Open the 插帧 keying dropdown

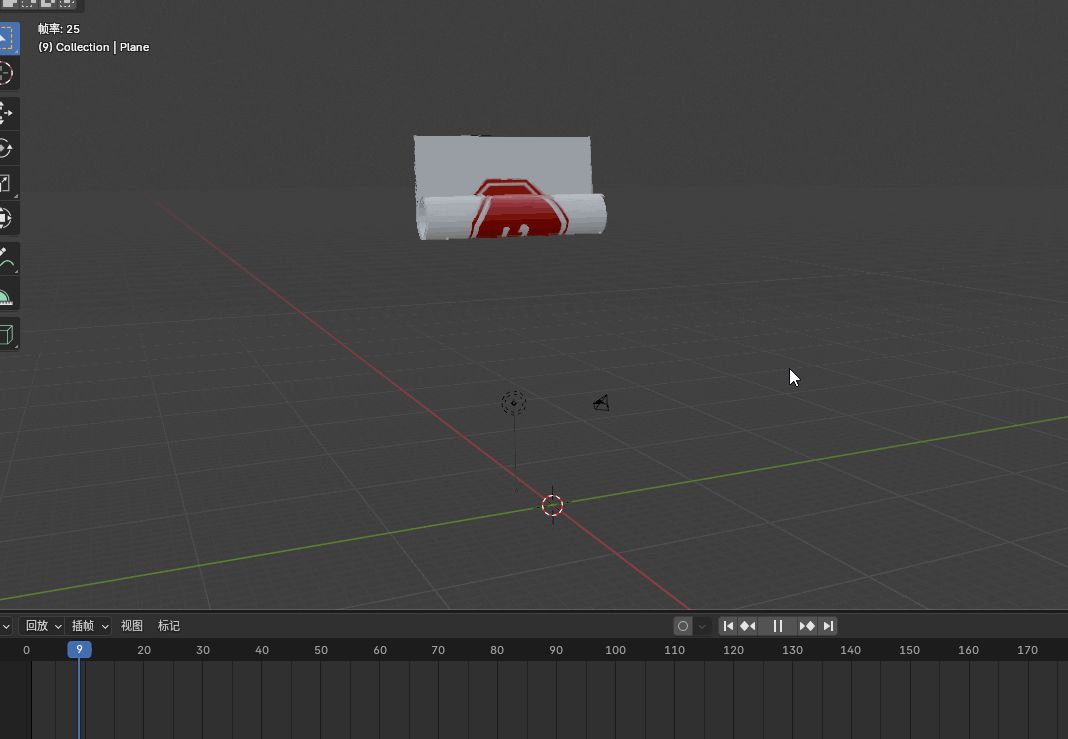pos(90,626)
